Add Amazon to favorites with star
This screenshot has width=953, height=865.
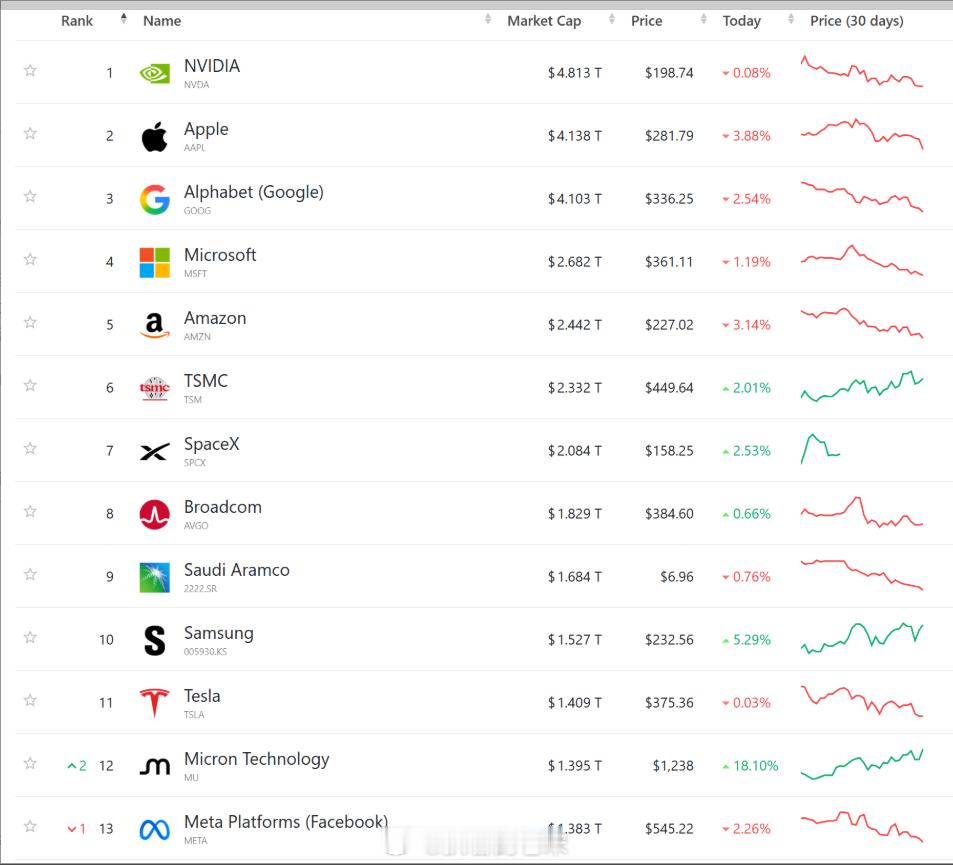click(30, 322)
